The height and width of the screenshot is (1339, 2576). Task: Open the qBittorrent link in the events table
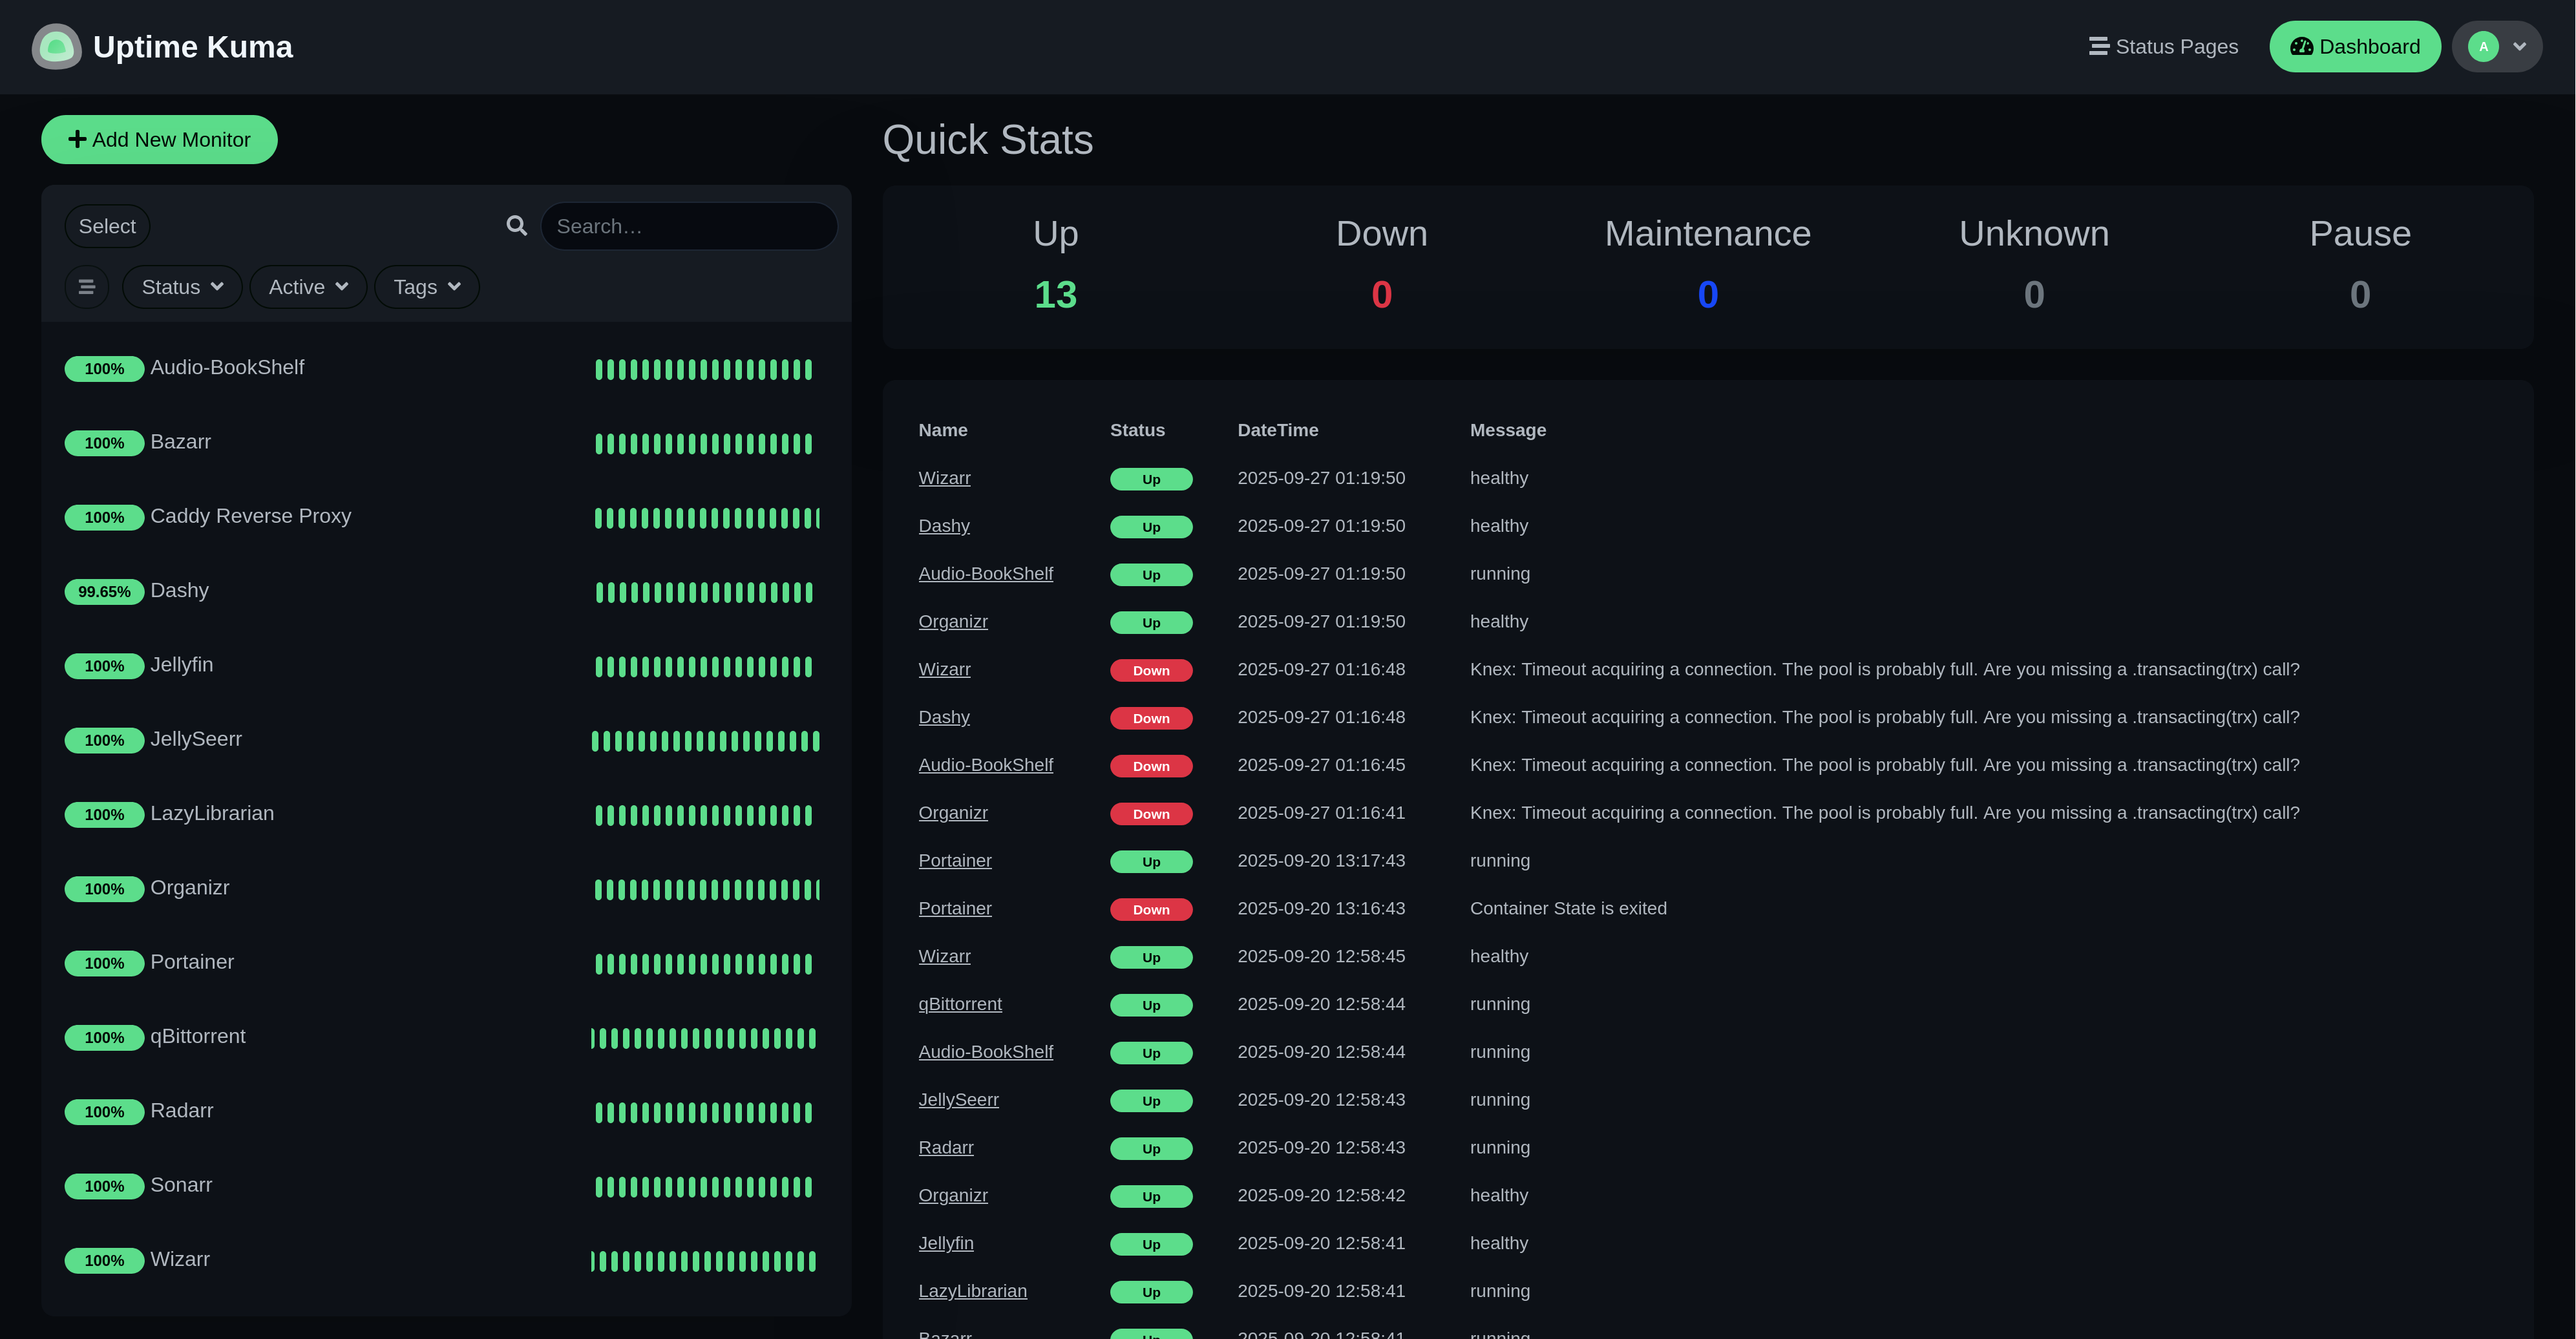click(x=960, y=1004)
